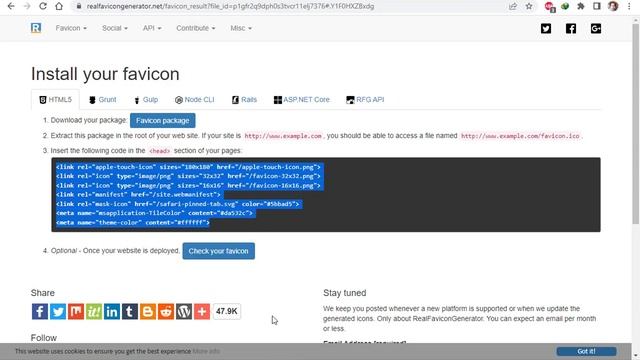The height and width of the screenshot is (360, 640).
Task: Share via the orange Meneame icon
Action: coord(76,311)
